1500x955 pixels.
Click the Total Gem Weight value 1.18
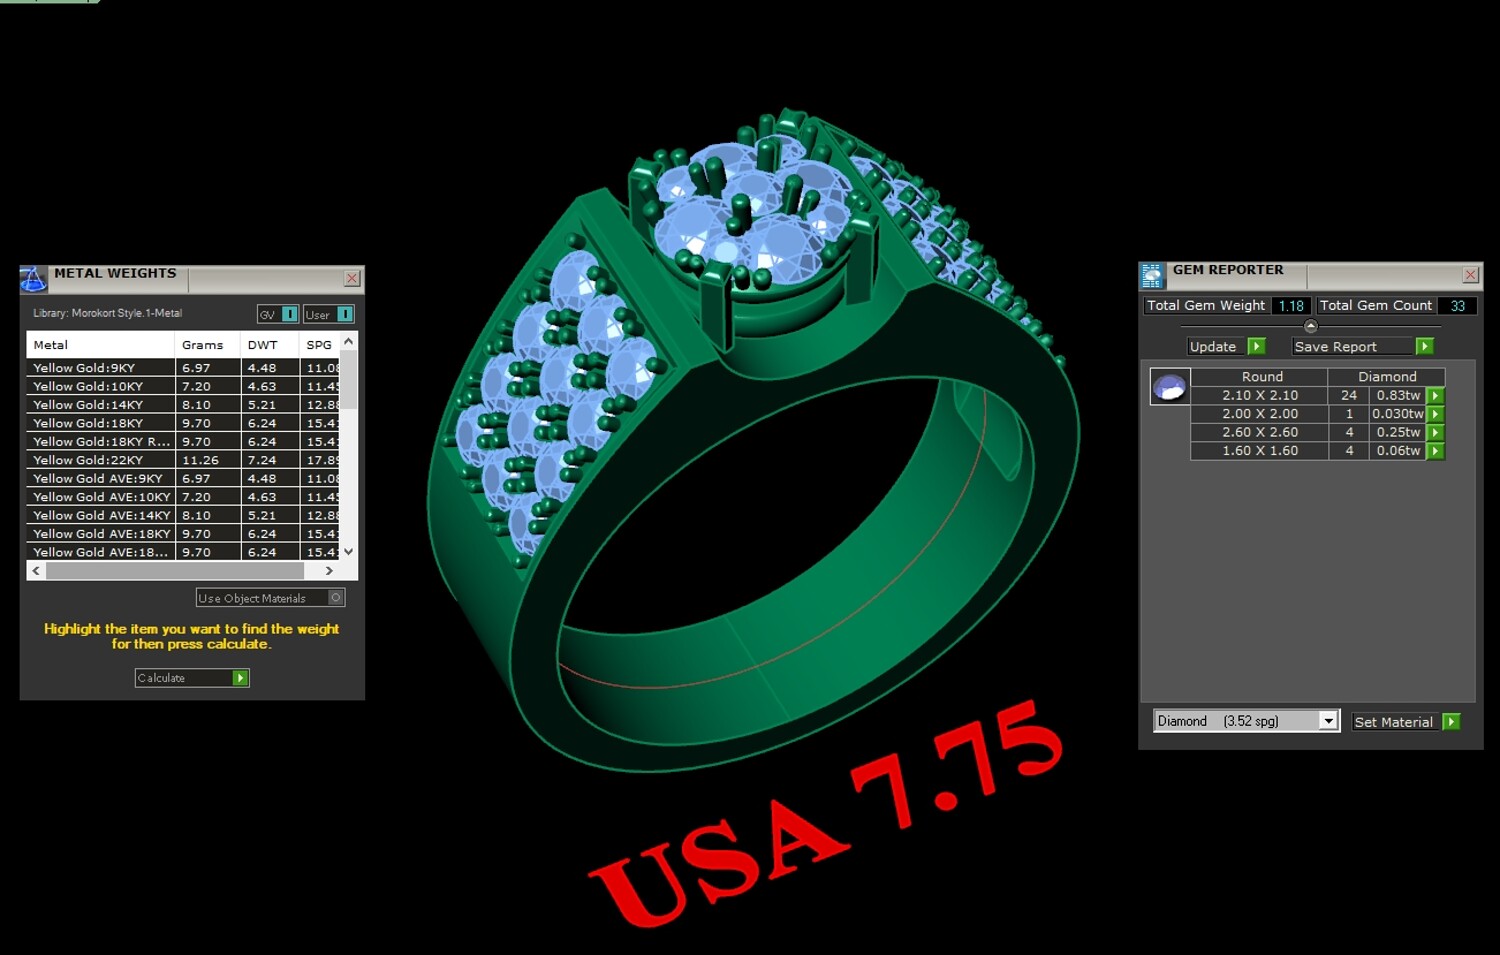(1291, 306)
